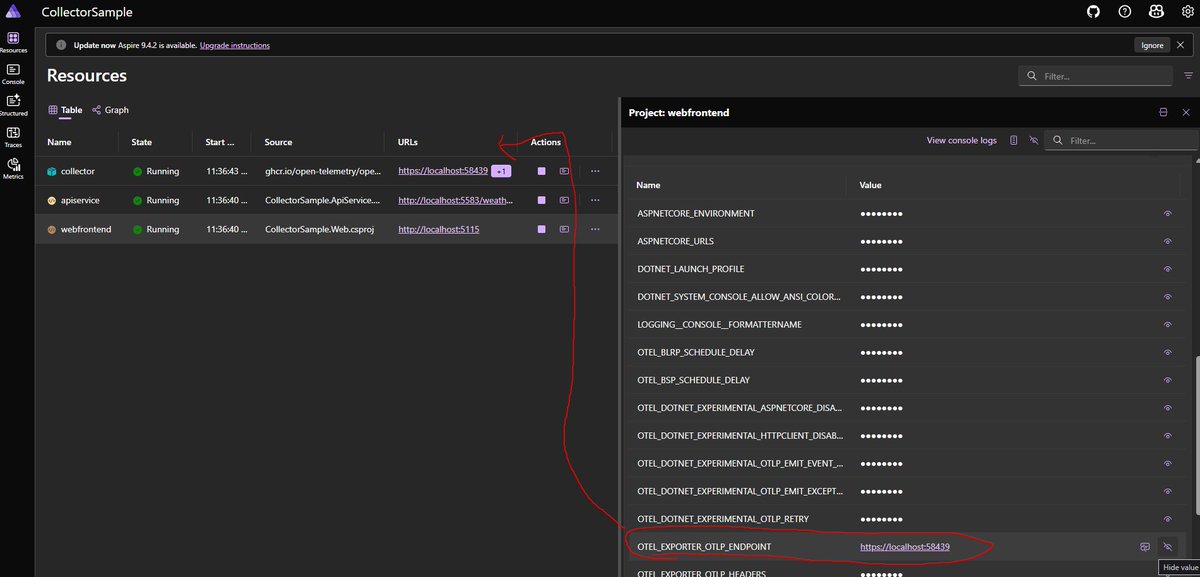1200x577 pixels.
Task: Focus the Resources Filter search box
Action: coord(1095,76)
